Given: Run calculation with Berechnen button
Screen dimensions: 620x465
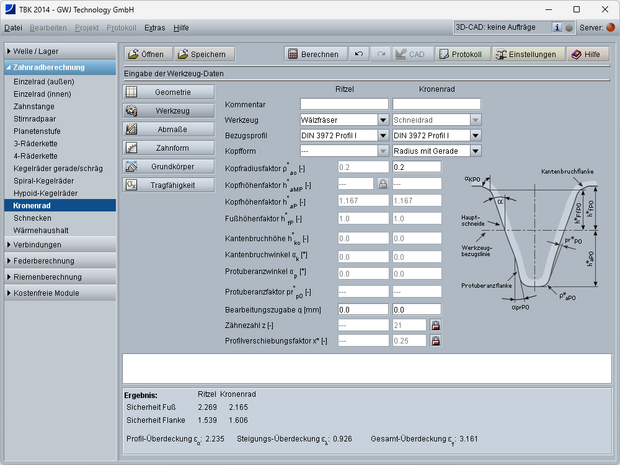Looking at the screenshot, I should pos(315,54).
